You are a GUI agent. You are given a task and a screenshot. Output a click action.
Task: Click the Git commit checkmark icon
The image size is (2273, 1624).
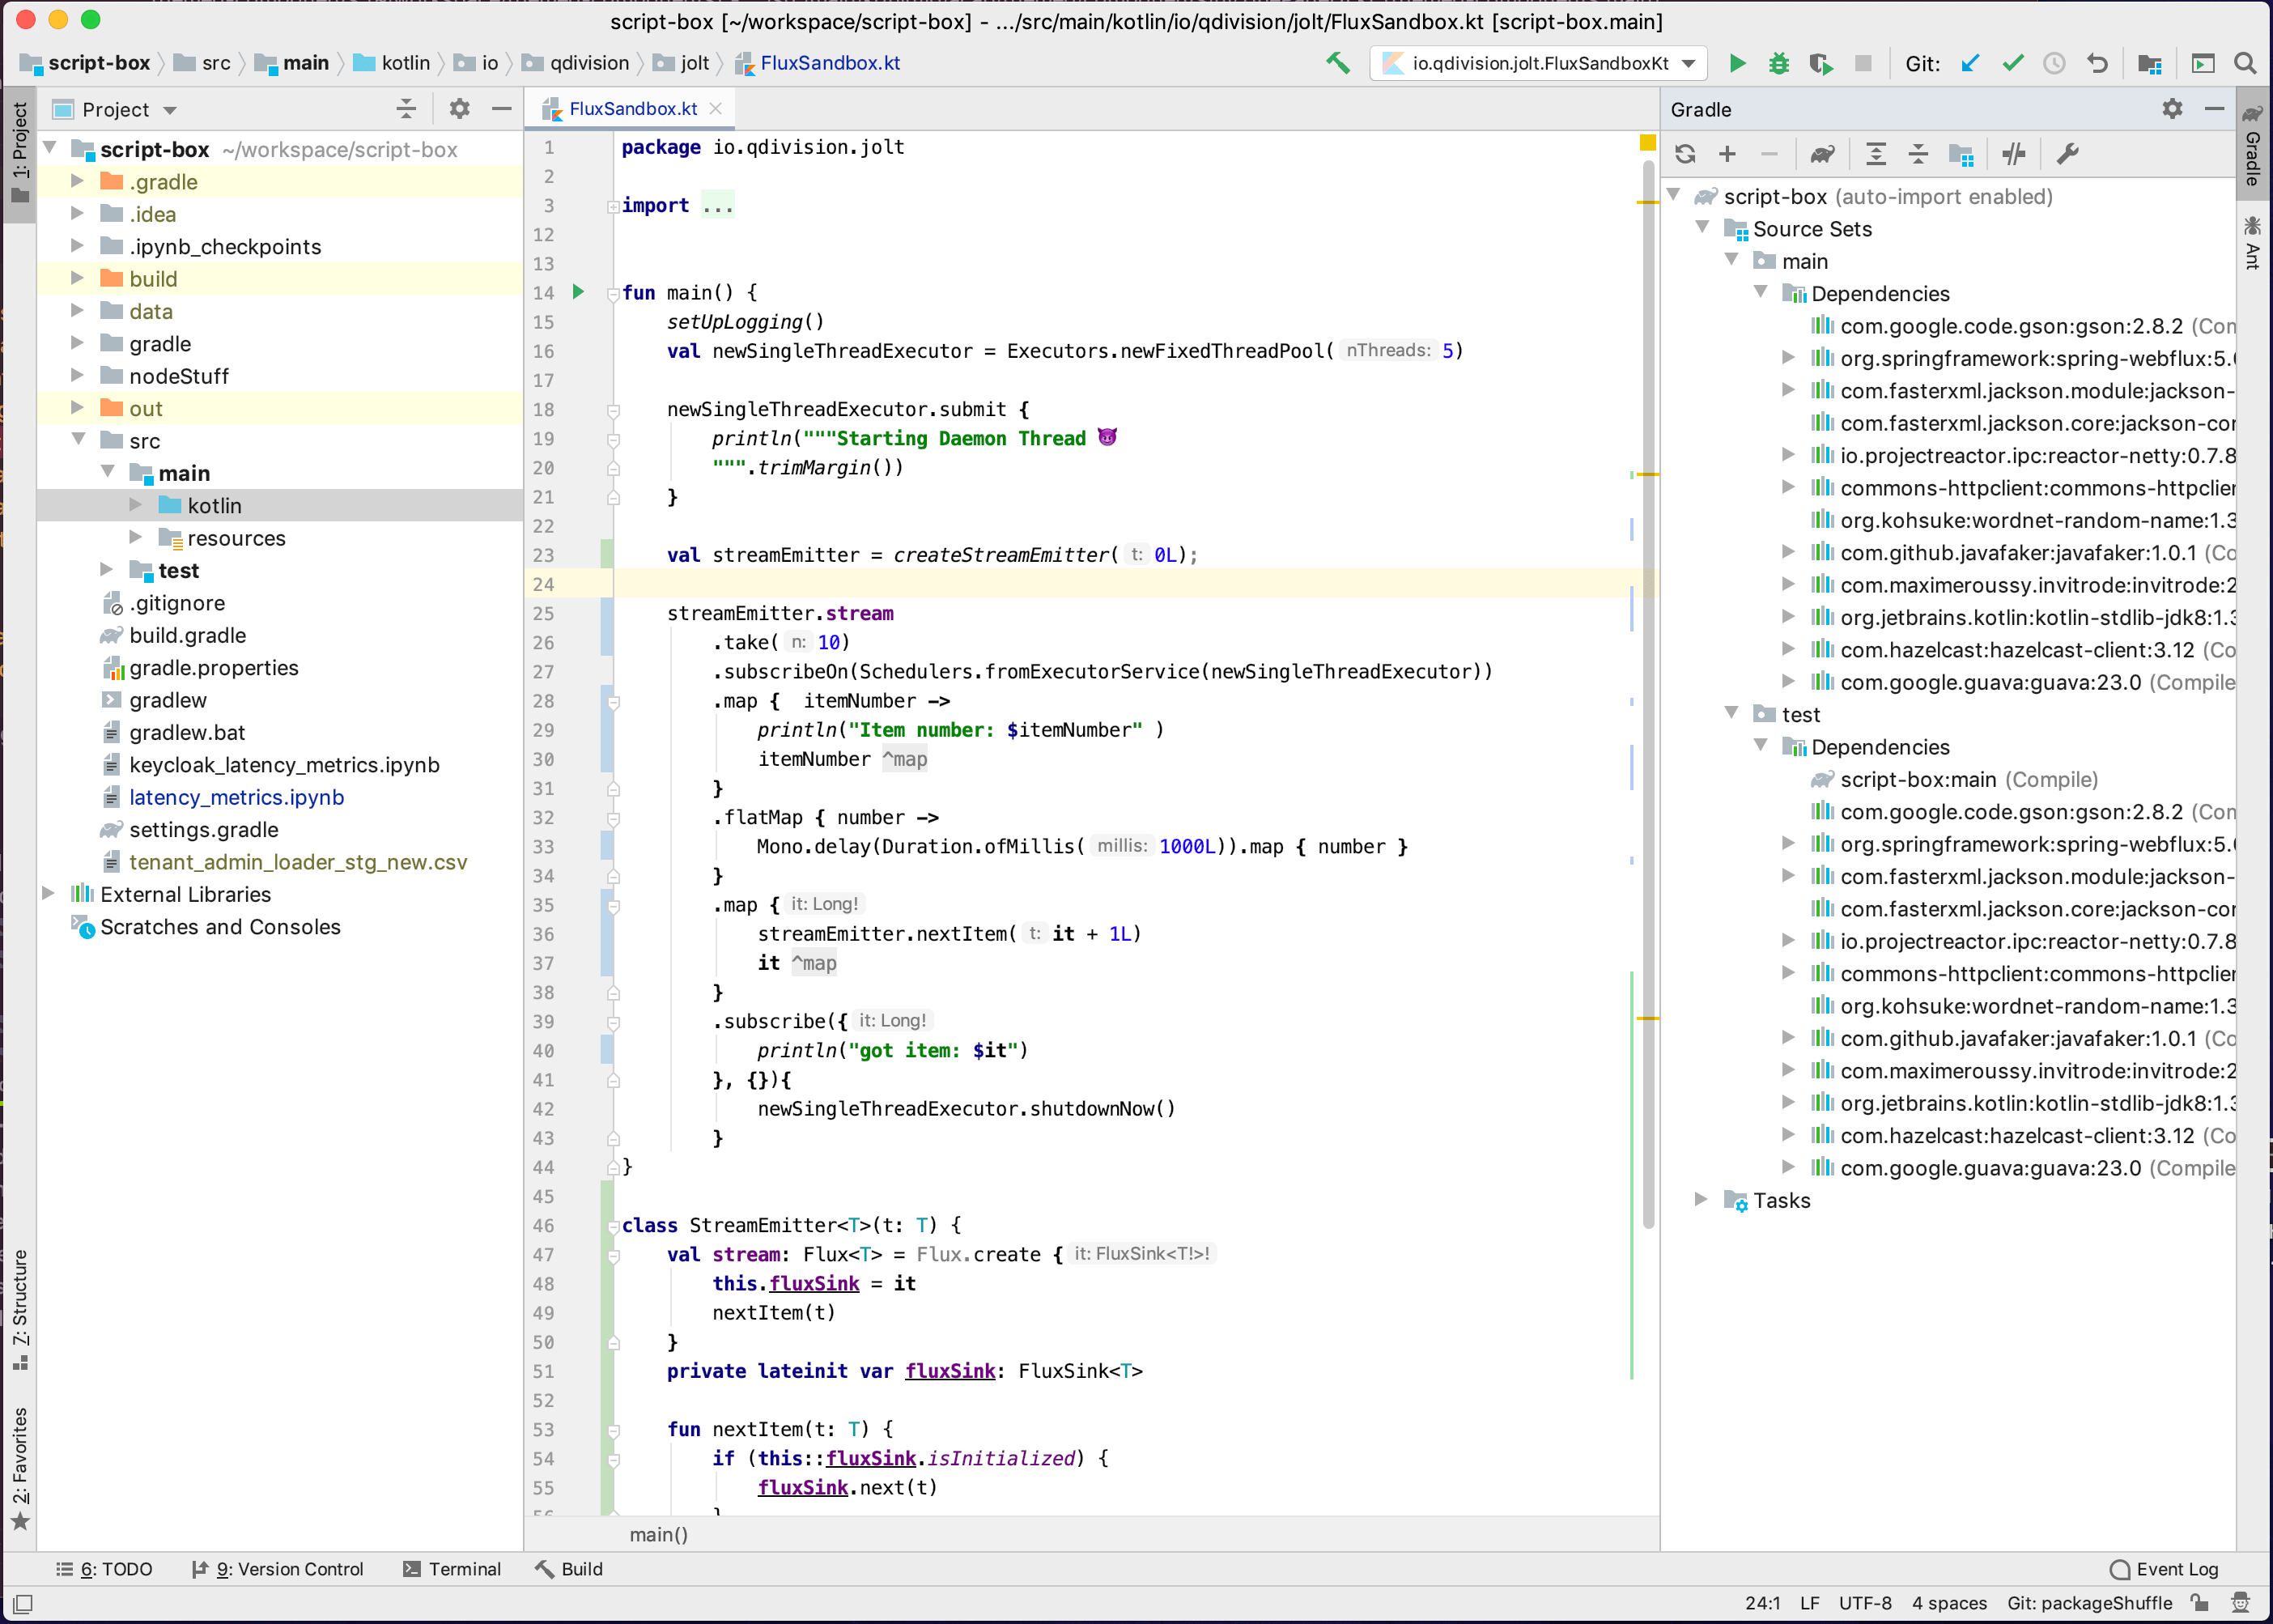click(2012, 64)
